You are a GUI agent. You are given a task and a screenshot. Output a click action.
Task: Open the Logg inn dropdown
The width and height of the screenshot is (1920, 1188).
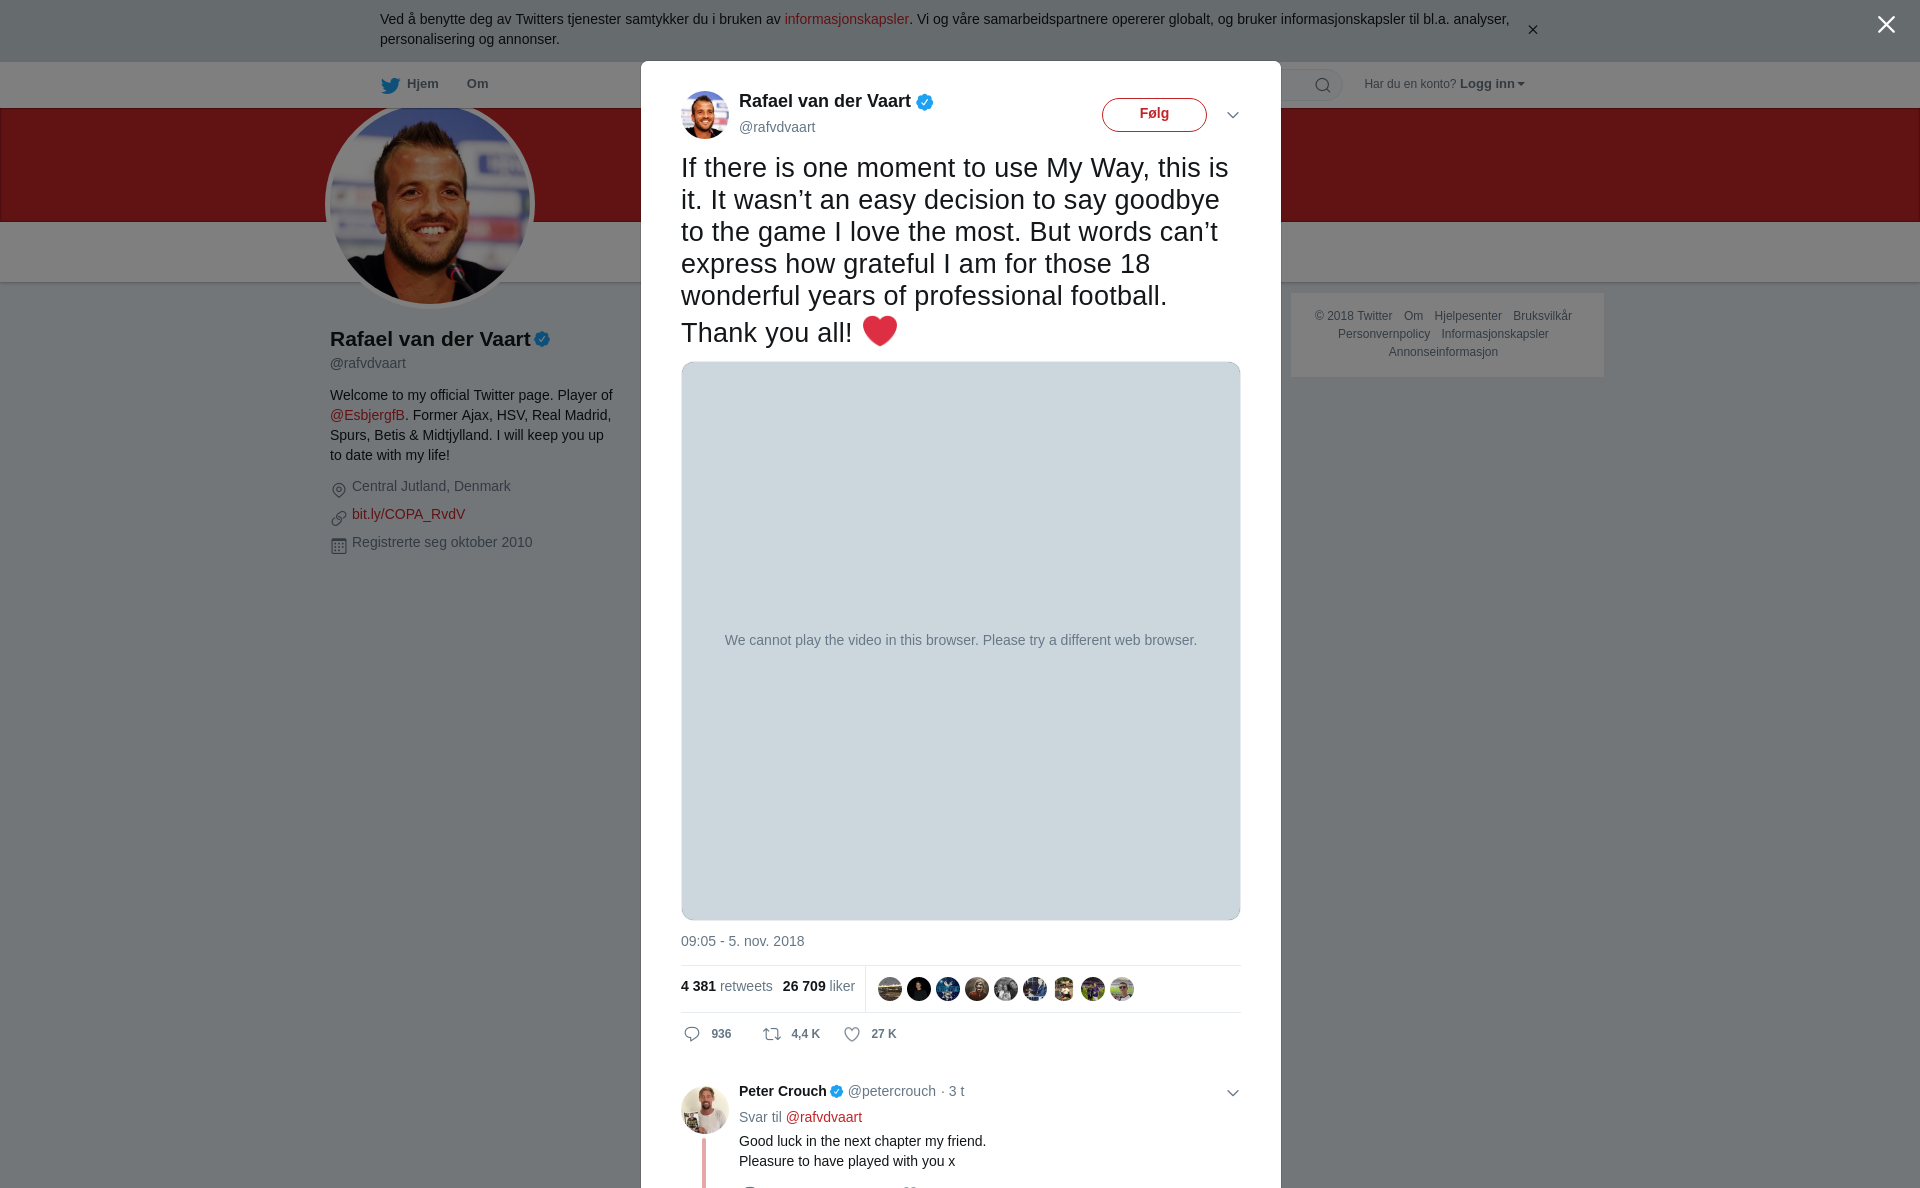pos(1492,84)
